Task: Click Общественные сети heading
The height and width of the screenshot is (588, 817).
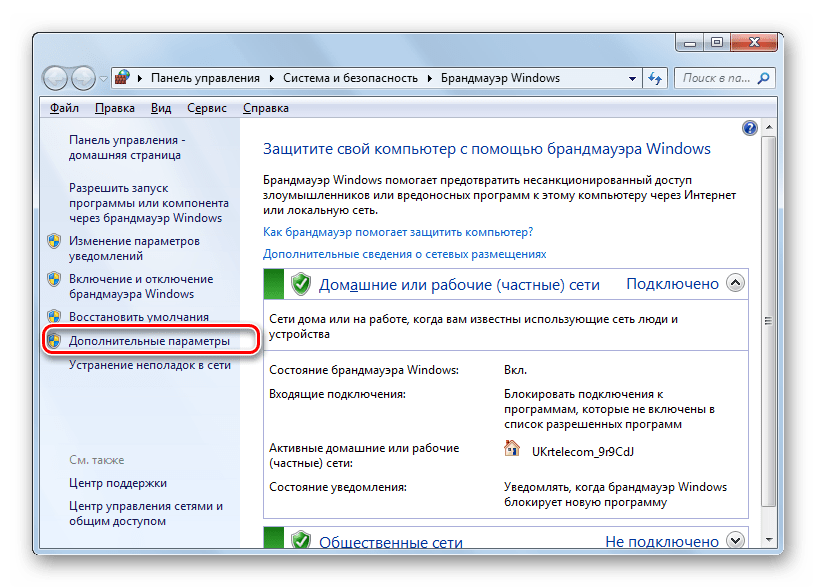Action: [391, 542]
